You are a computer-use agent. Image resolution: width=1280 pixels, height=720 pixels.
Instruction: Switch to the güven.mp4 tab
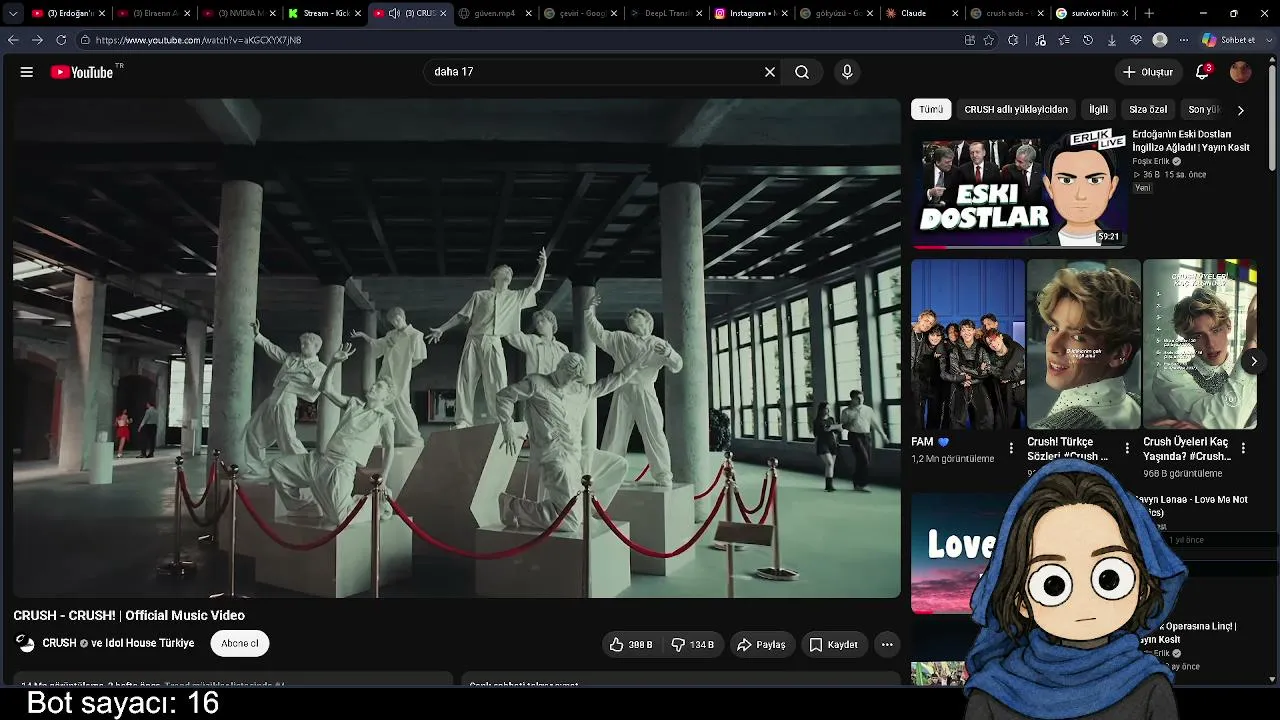point(495,13)
